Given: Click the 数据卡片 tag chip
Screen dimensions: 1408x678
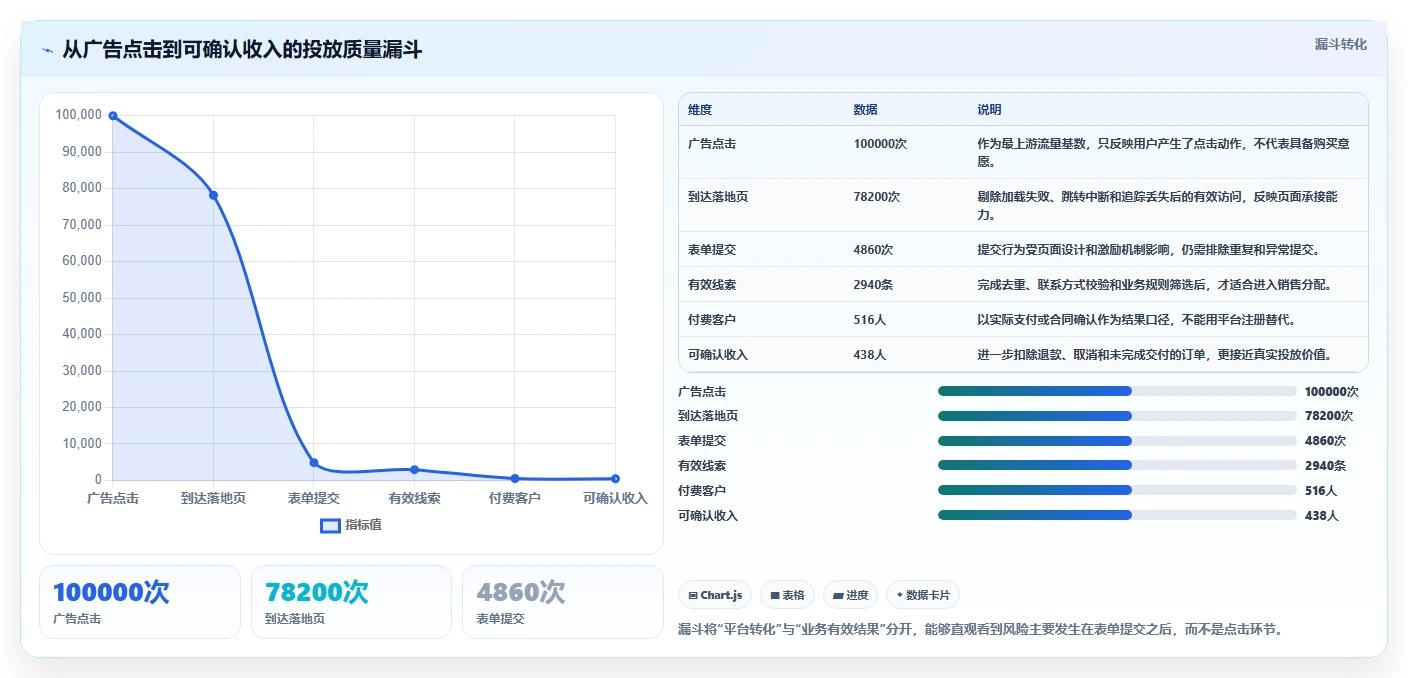Looking at the screenshot, I should pyautogui.click(x=923, y=595).
